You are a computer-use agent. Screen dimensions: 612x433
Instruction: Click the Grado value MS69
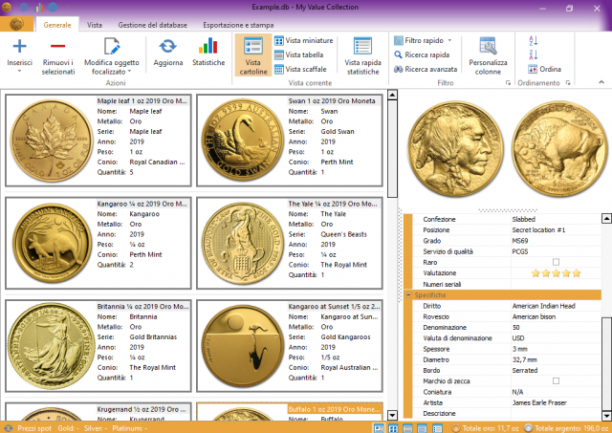(x=520, y=241)
